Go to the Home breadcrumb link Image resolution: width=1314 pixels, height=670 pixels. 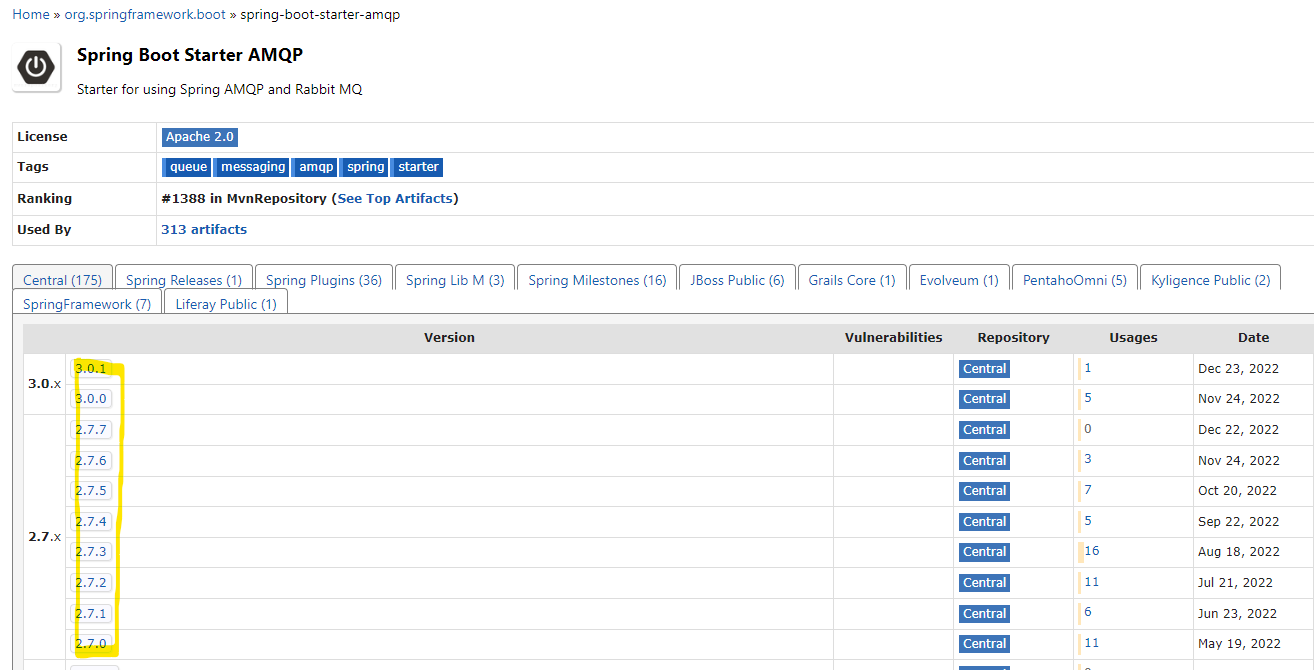click(30, 15)
